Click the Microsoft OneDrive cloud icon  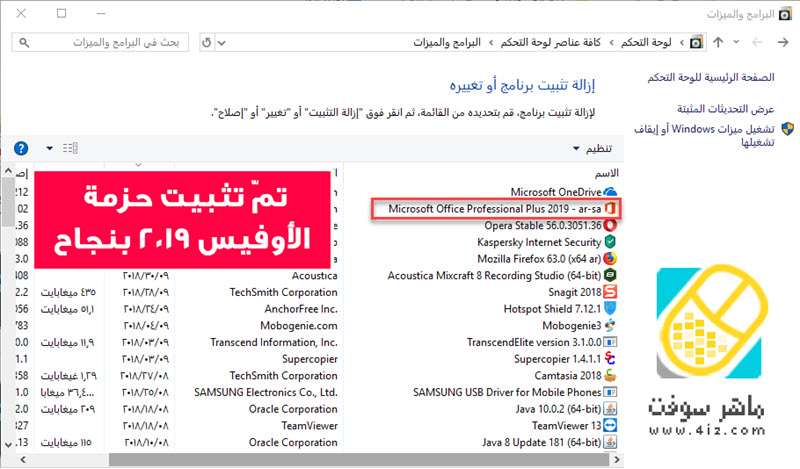click(610, 192)
